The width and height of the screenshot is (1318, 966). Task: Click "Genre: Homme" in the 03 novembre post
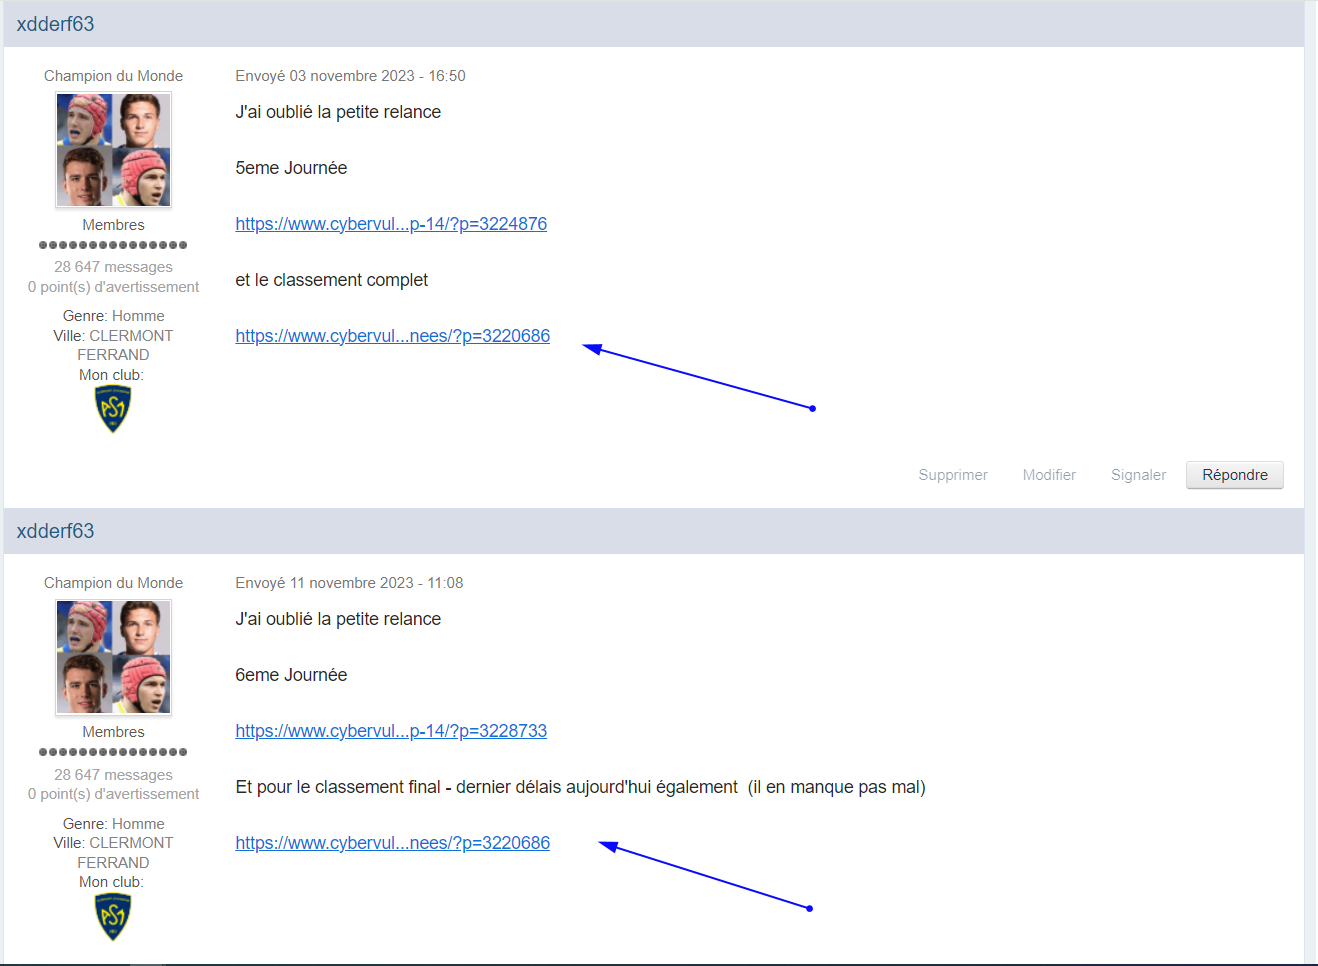tap(113, 316)
